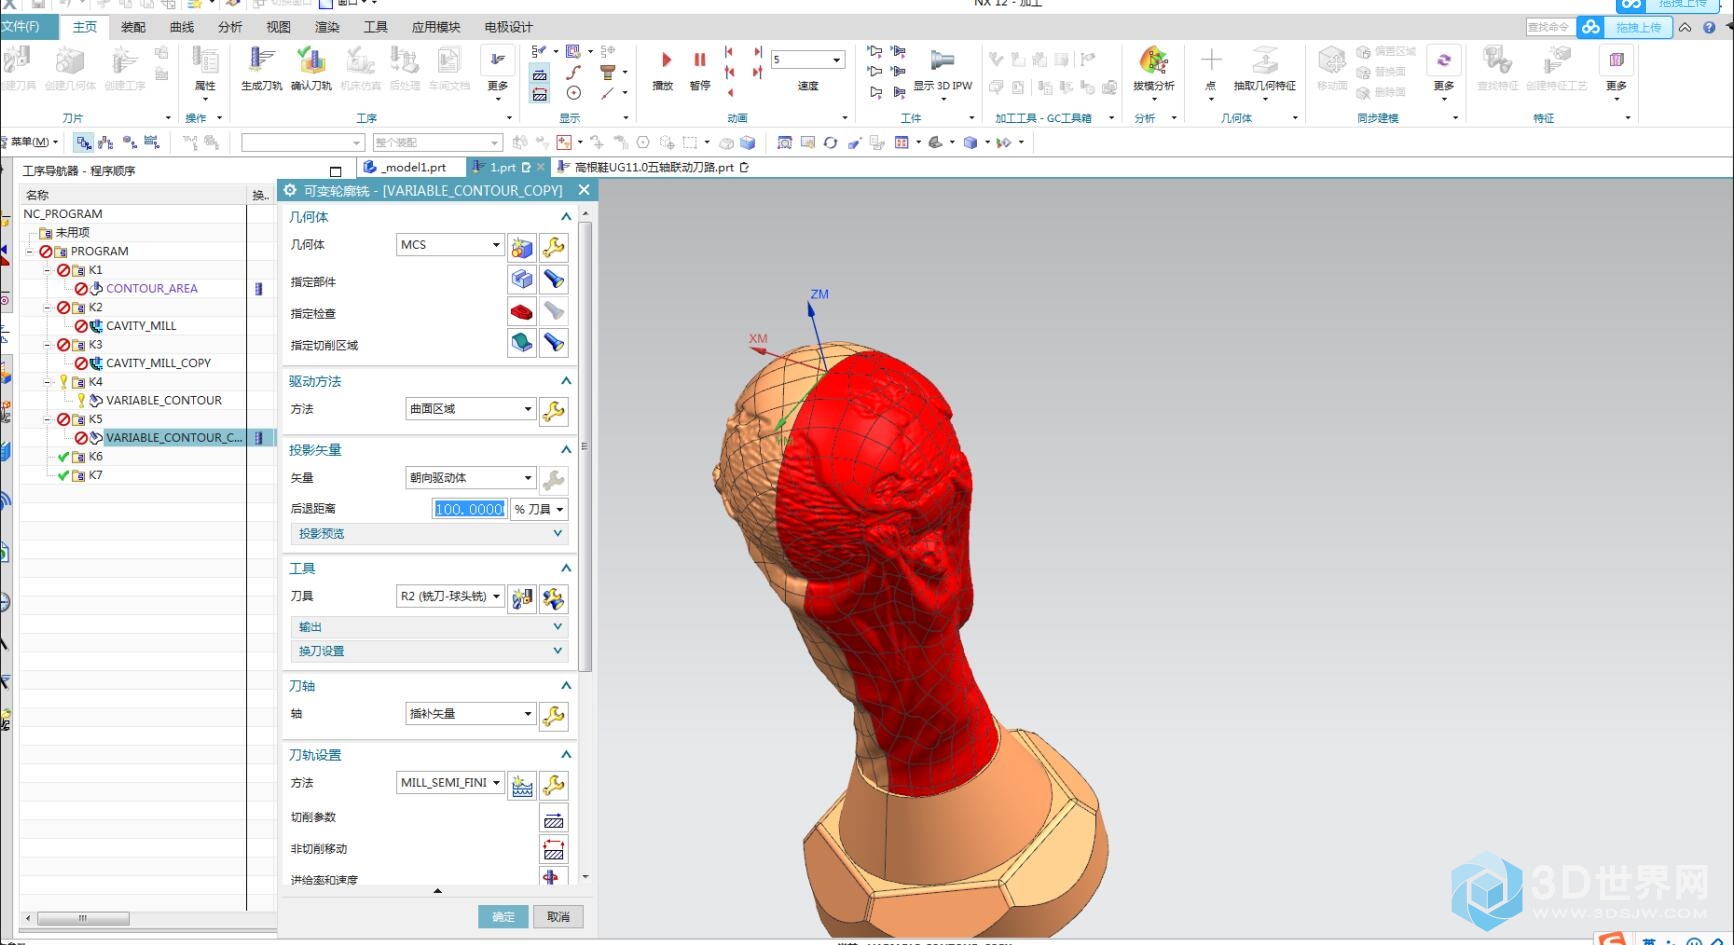
Task: Click the select-or-edit geometry icon beside MCS
Action: click(522, 246)
